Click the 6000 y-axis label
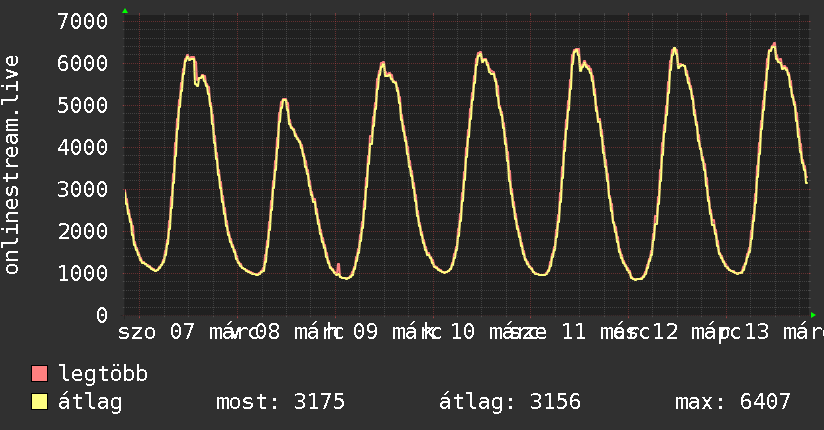824x430 pixels. pyautogui.click(x=83, y=64)
